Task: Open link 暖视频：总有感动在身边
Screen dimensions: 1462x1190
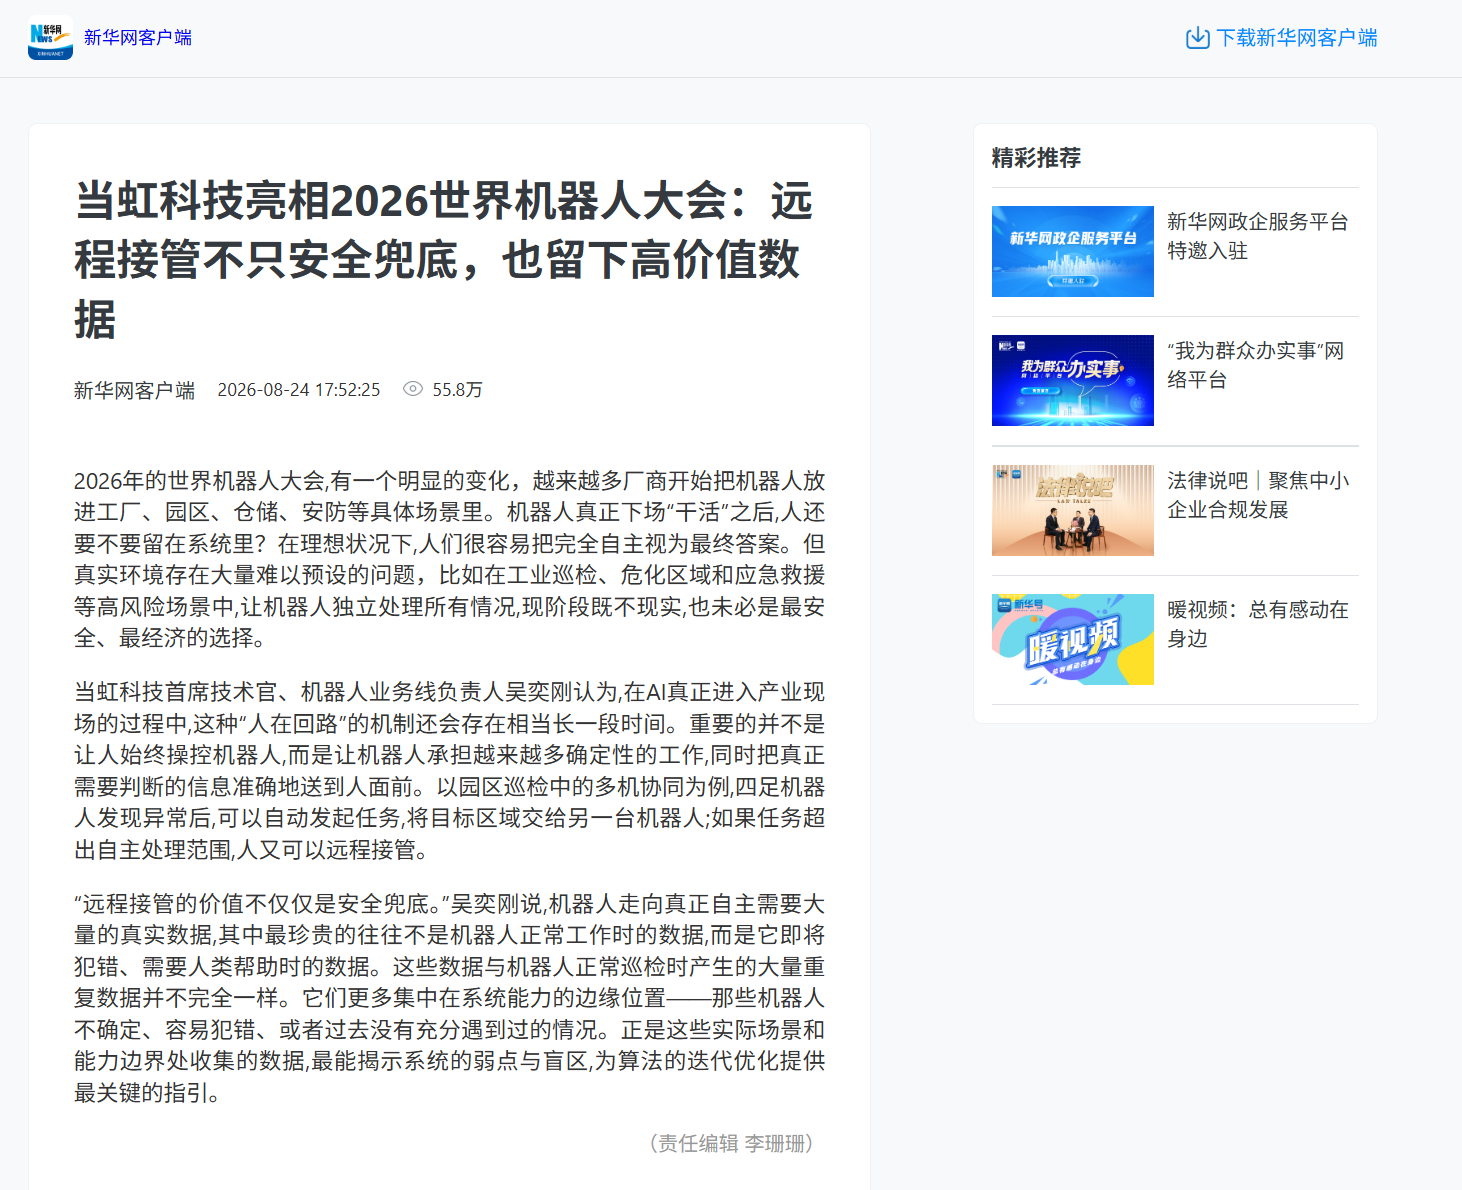Action: 1258,624
